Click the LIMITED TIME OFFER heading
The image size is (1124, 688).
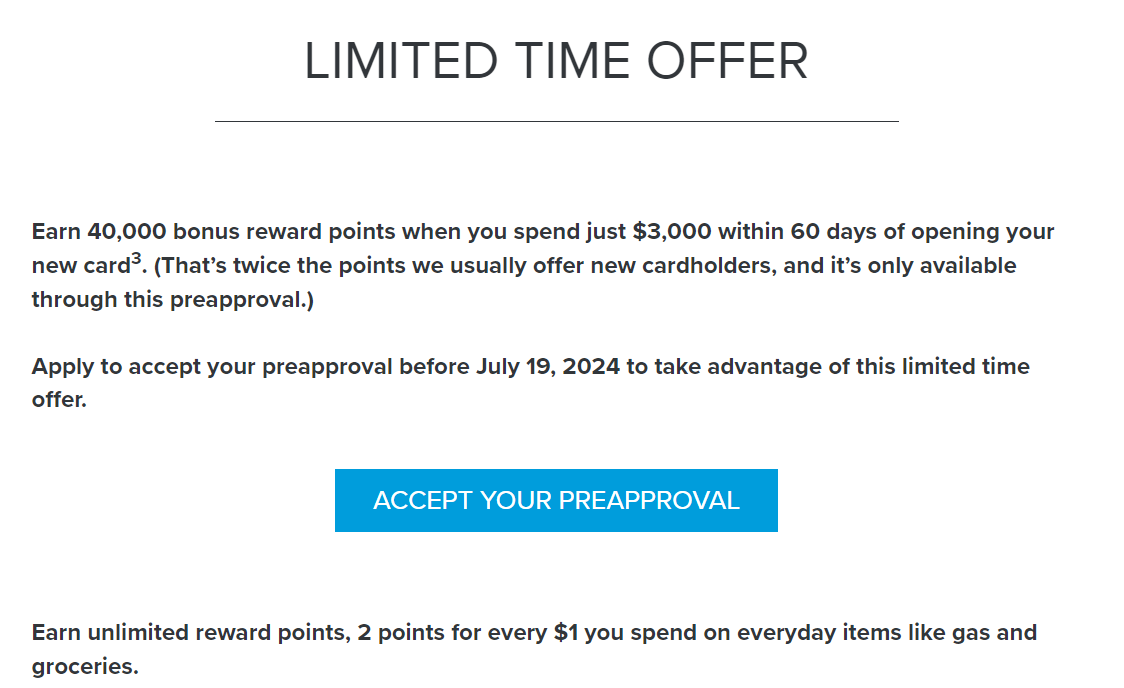[556, 61]
